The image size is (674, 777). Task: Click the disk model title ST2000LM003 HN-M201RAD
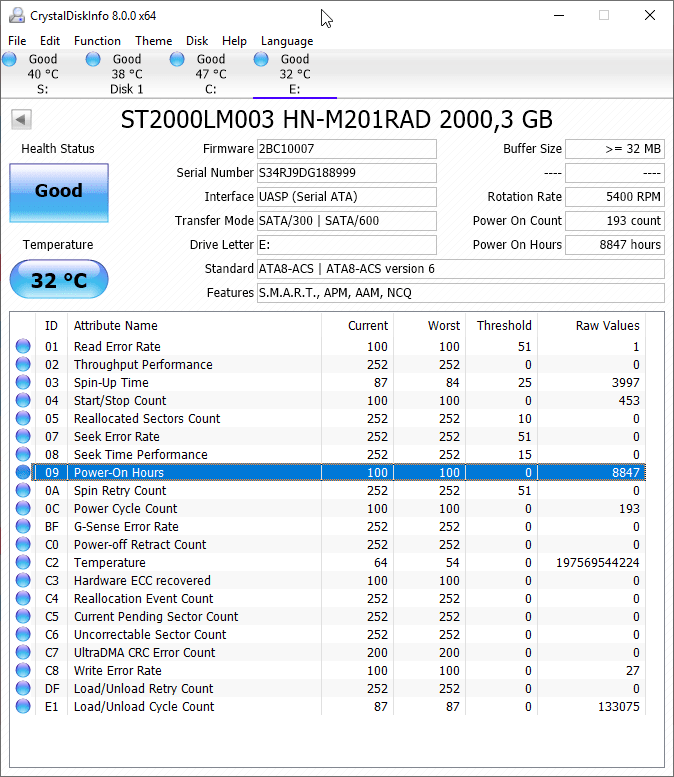[x=337, y=119]
